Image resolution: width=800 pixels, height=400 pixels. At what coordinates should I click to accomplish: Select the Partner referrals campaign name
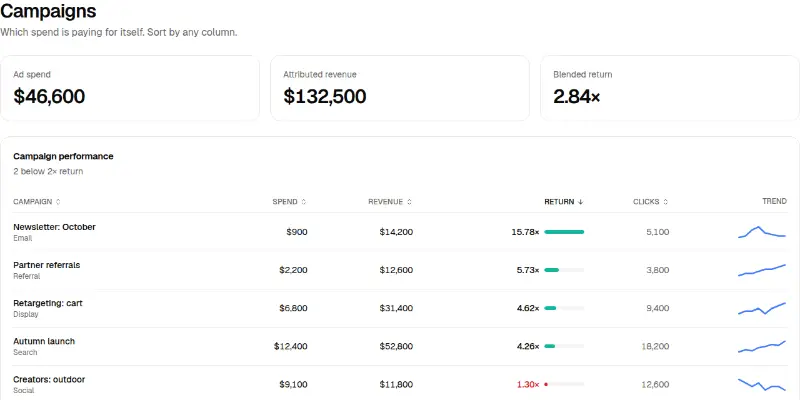[46, 265]
